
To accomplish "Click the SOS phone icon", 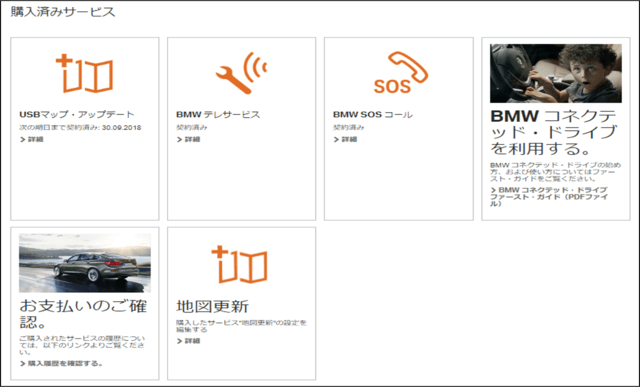I will (x=401, y=72).
